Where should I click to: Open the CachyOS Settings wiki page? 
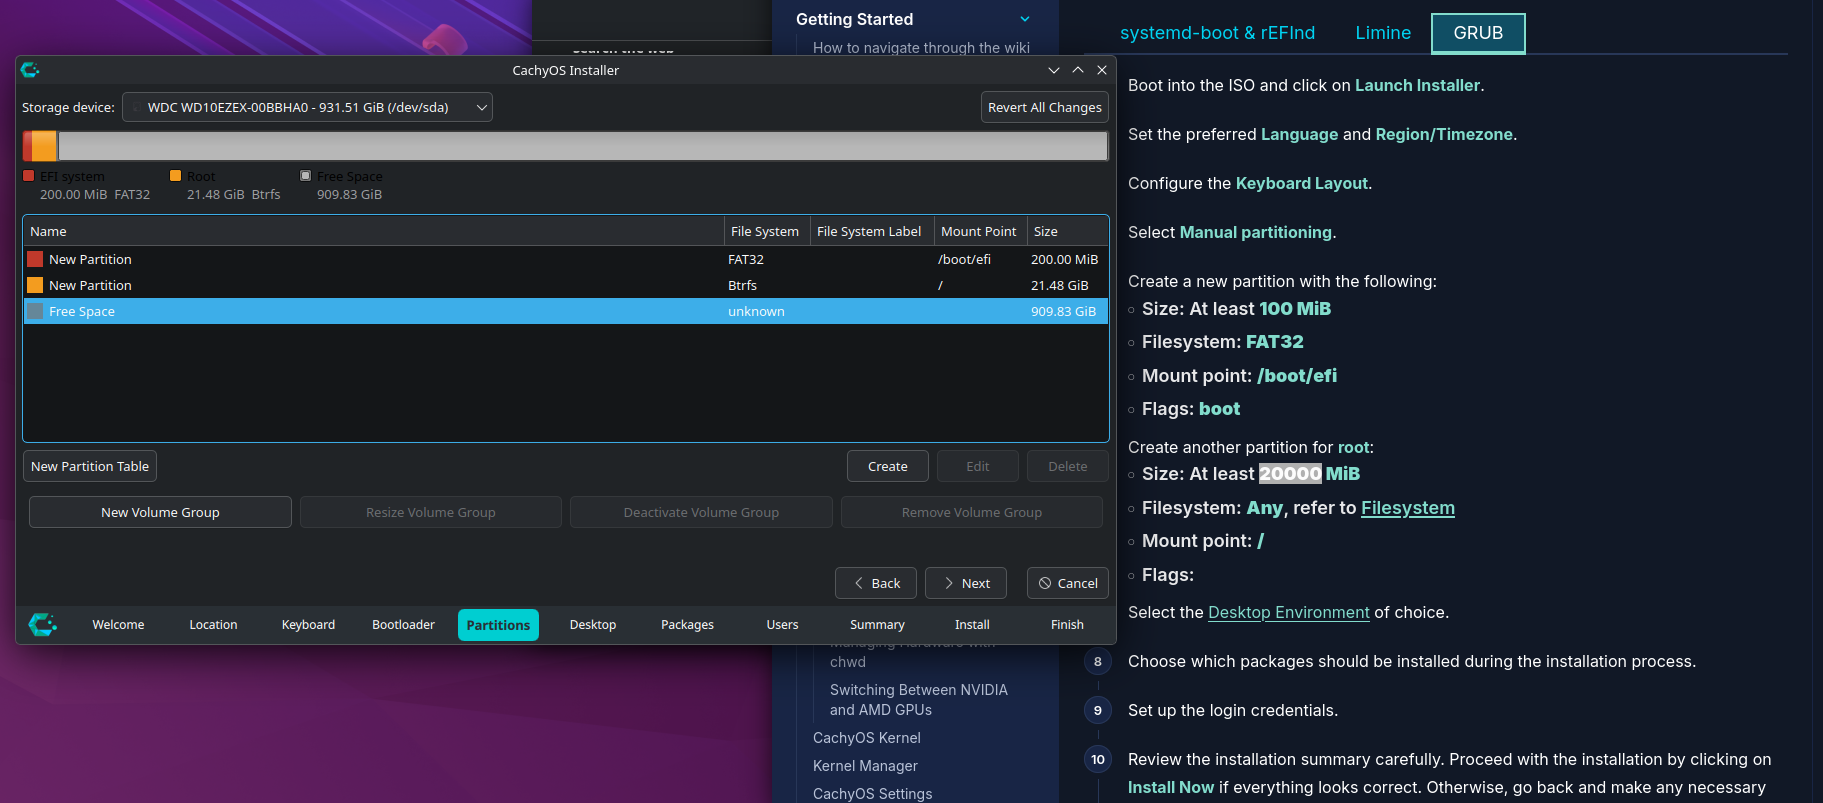click(872, 794)
